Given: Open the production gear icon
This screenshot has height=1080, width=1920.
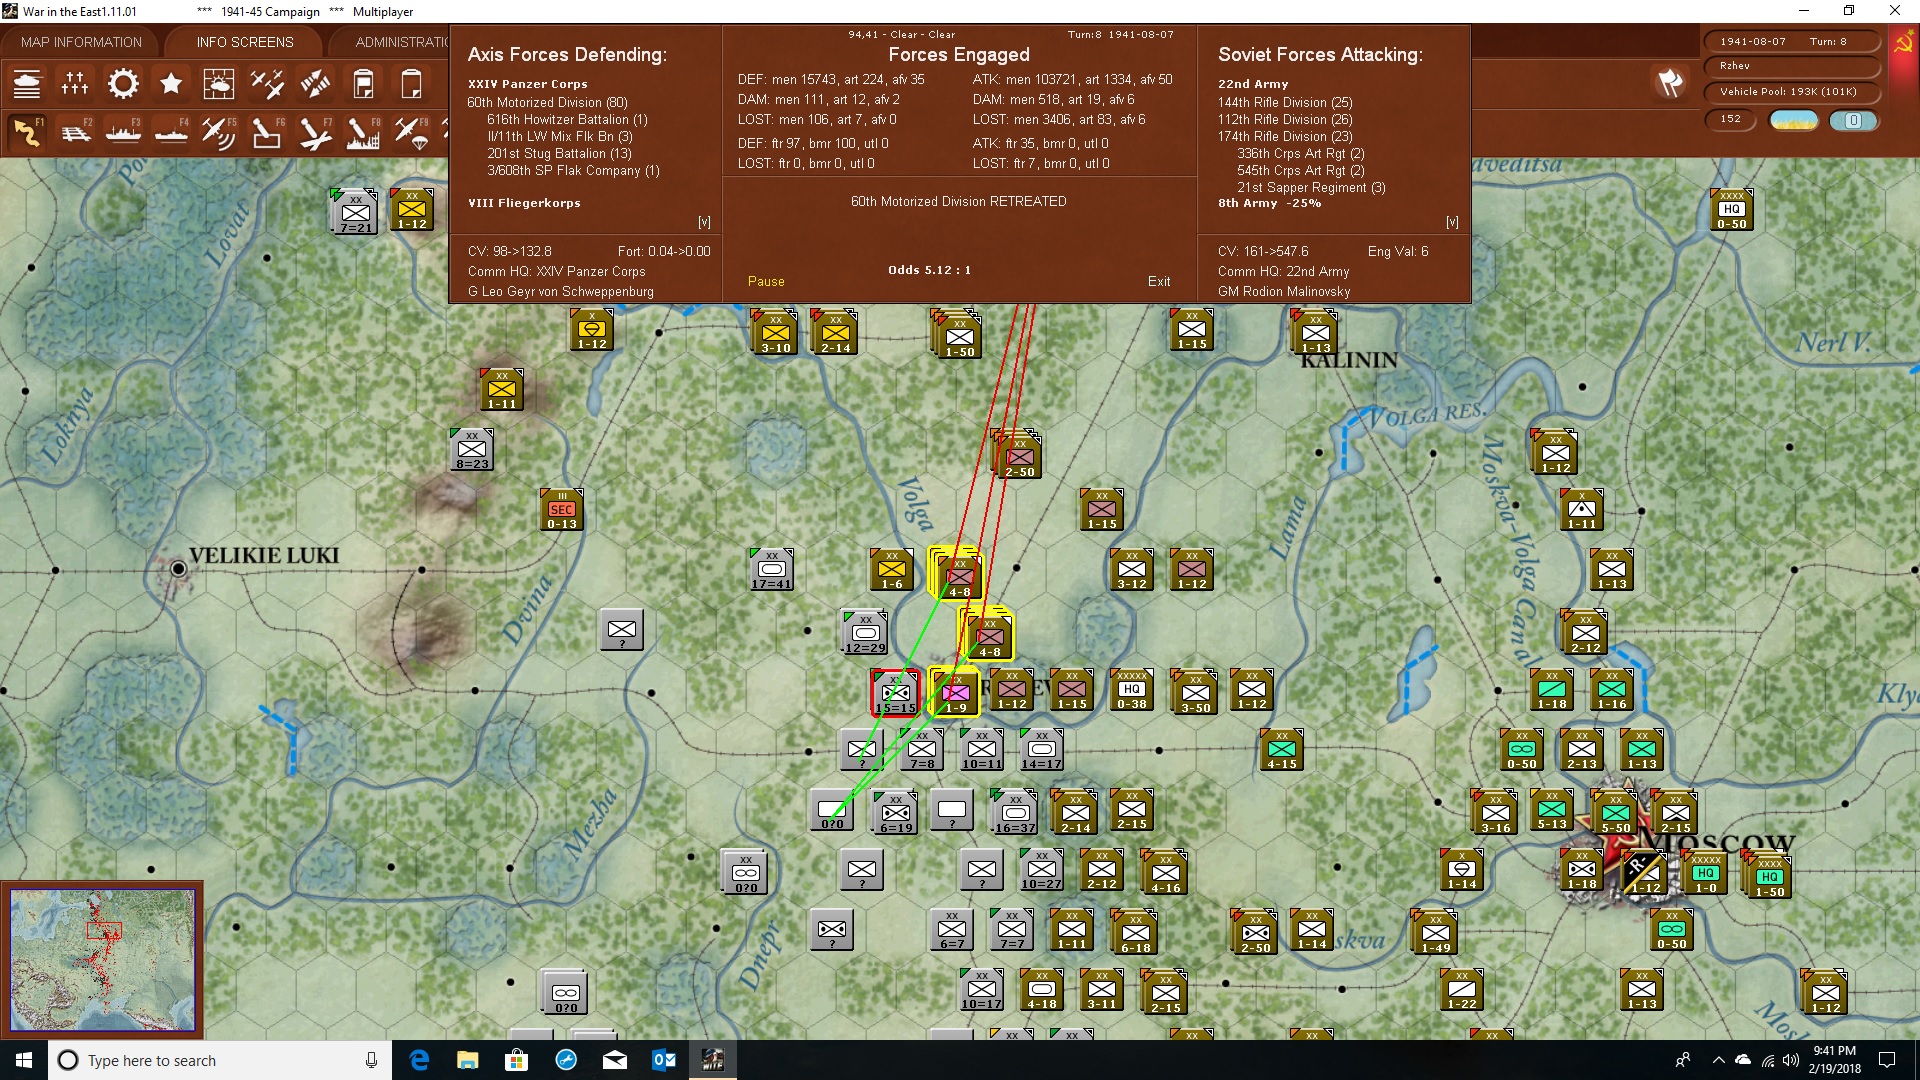Looking at the screenshot, I should (123, 84).
